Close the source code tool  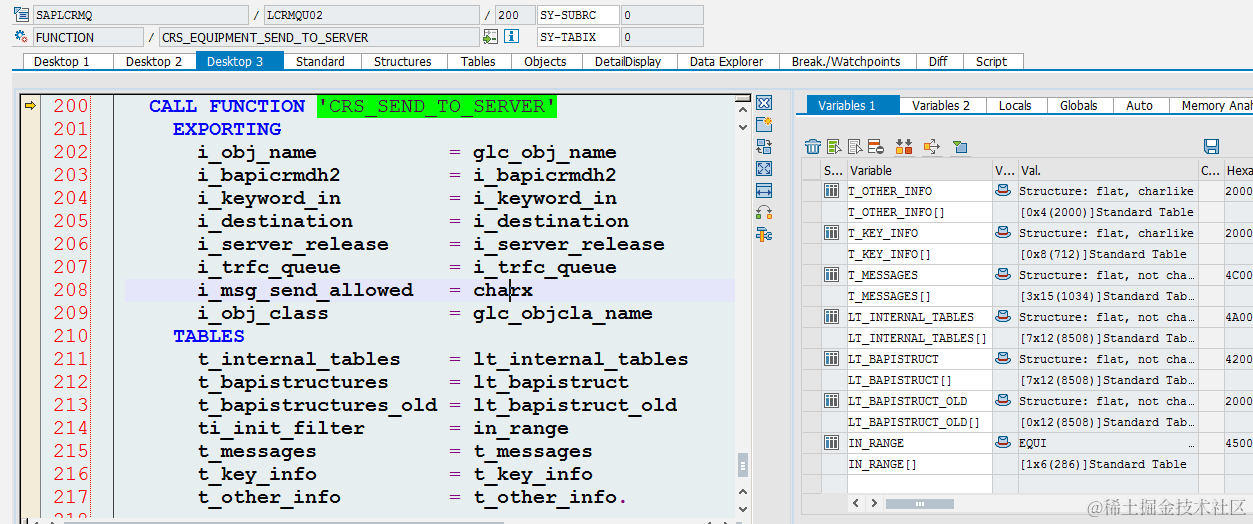pos(764,103)
